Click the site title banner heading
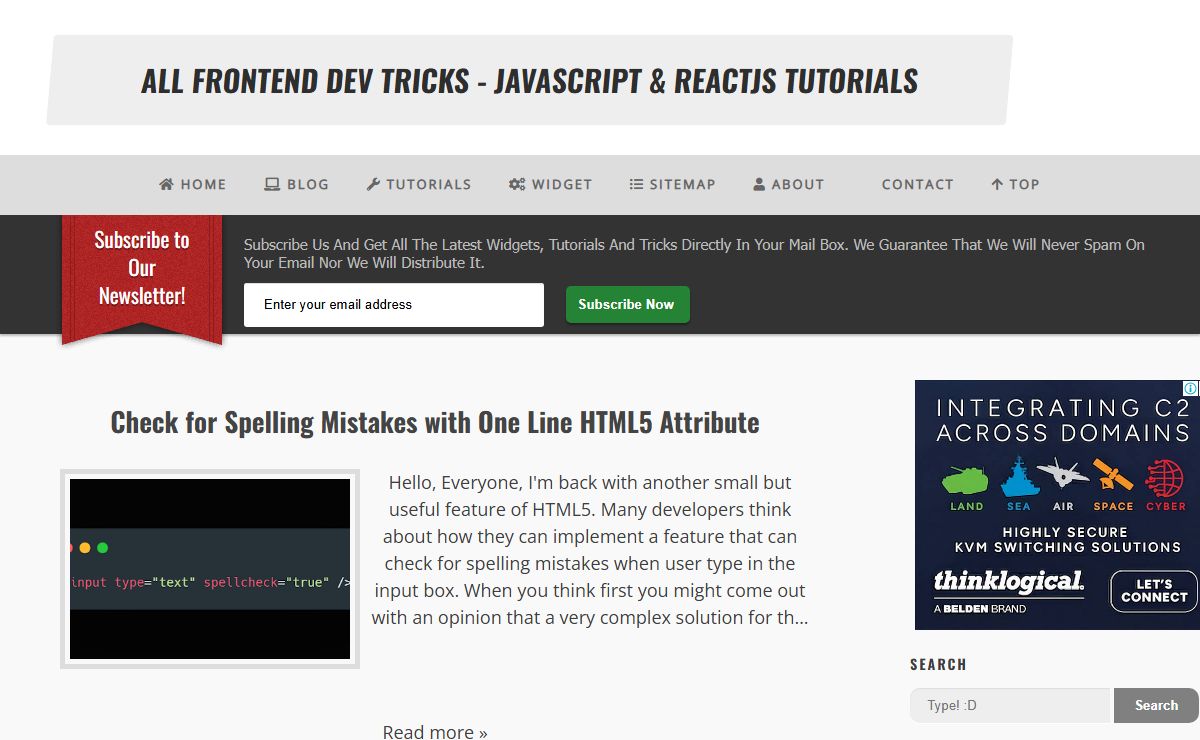The height and width of the screenshot is (740, 1200). 529,81
